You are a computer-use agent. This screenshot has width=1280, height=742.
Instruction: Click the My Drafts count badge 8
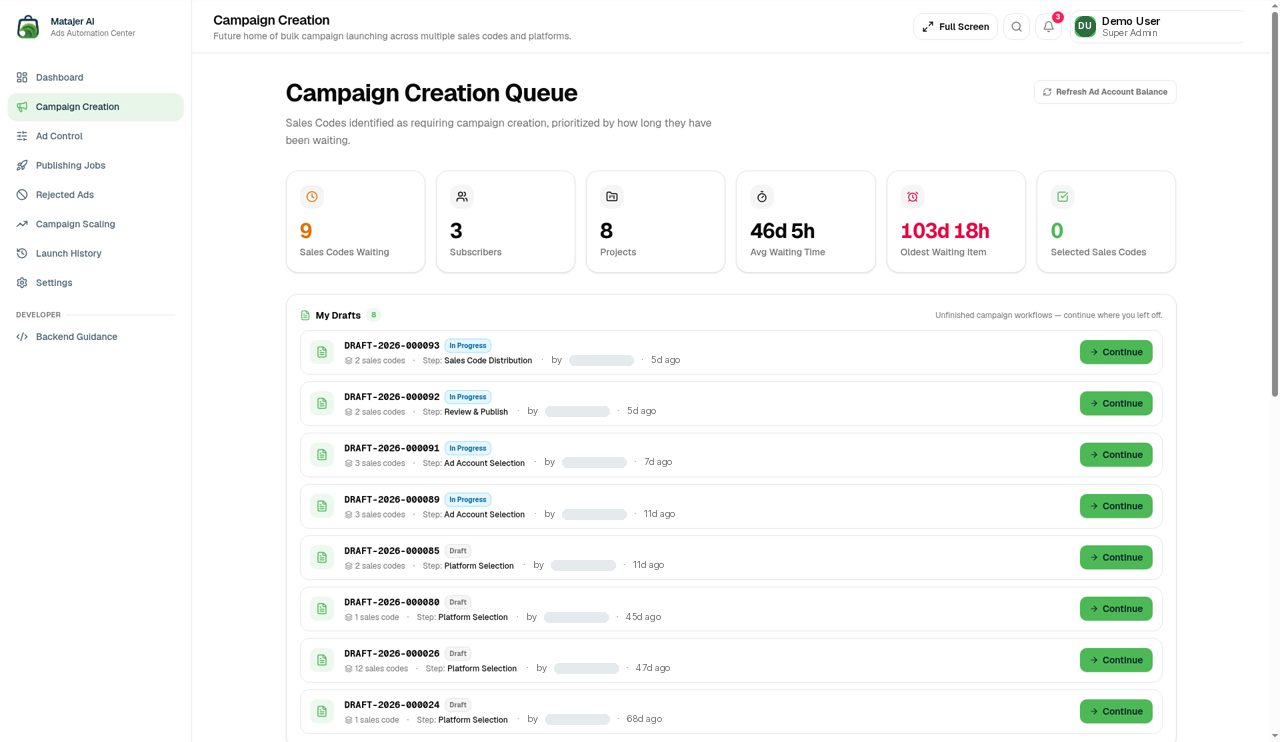(374, 315)
